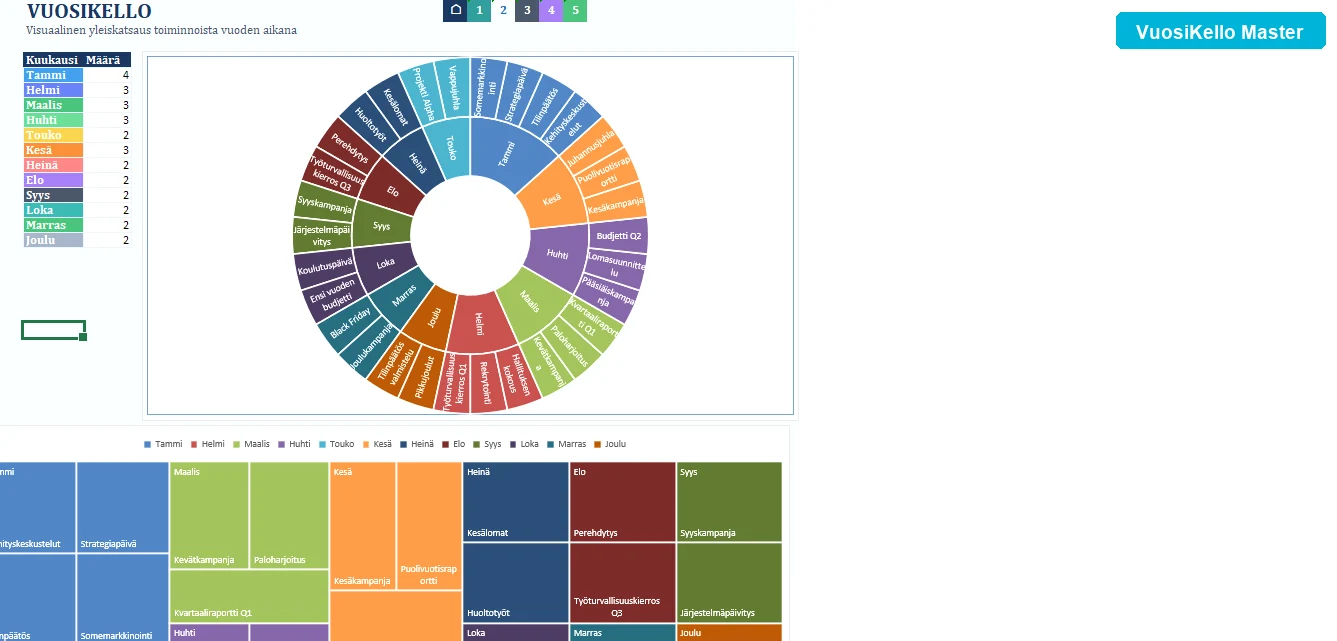
Task: Click the Kvartaaliraportti Q1 treemap tile
Action: point(249,596)
